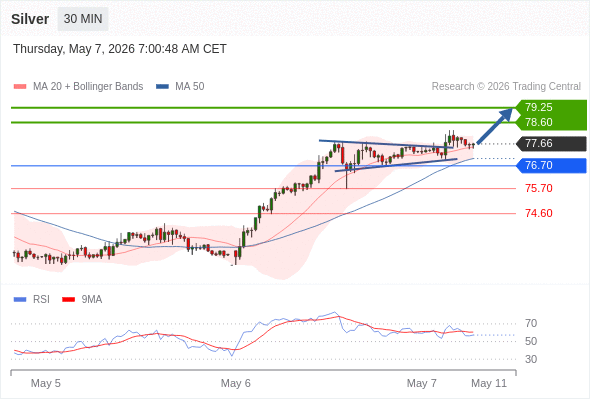Click the blue 76.70 pivot price tag
Screen dimensions: 590x400
pyautogui.click(x=551, y=166)
